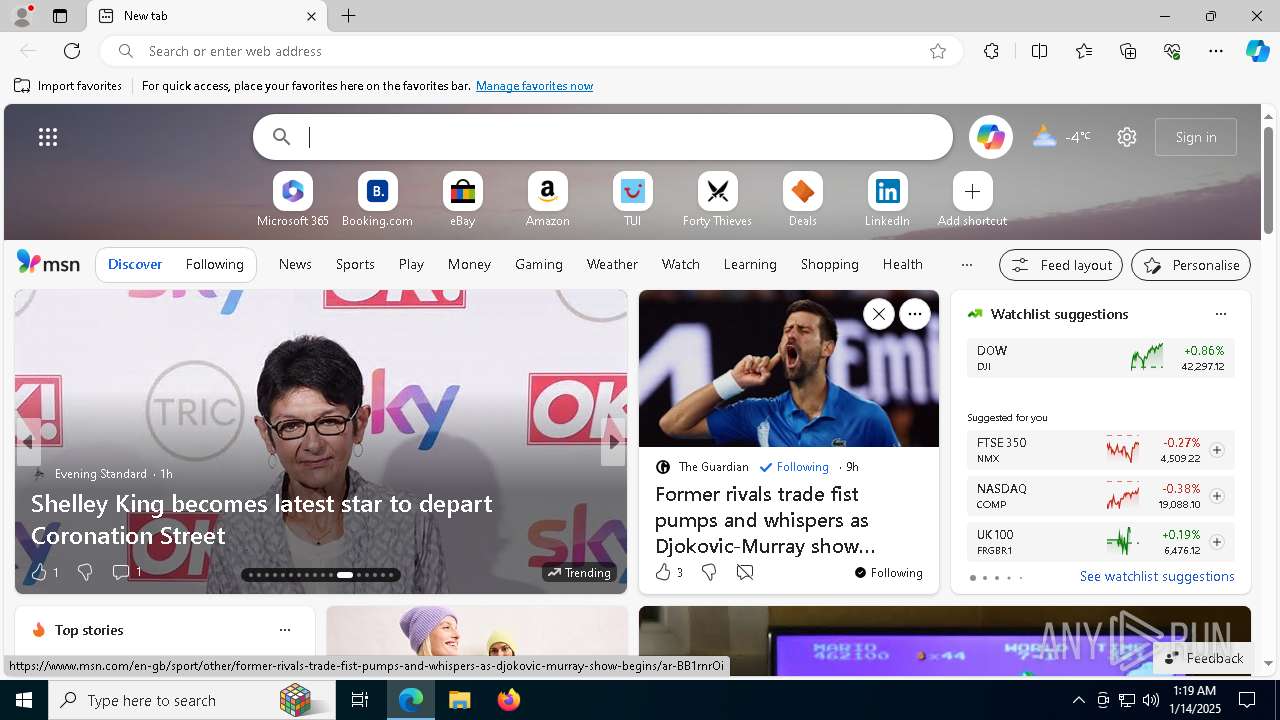1280x720 pixels.
Task: Open the app launcher grid icon
Action: pyautogui.click(x=48, y=137)
